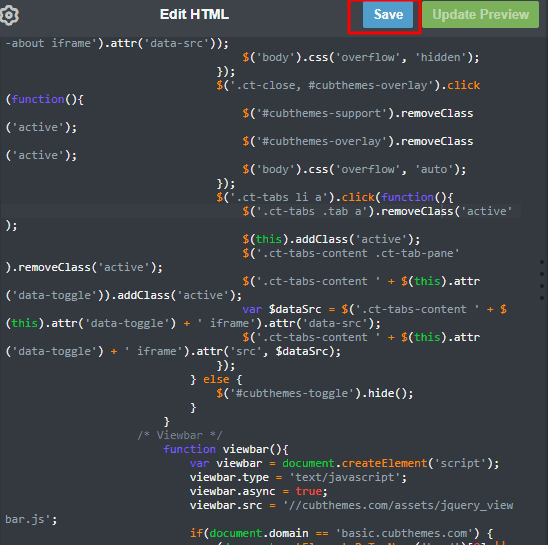Click the line containing '.ct-close, #cubthemes-overlay'
The width and height of the screenshot is (548, 545).
point(348,85)
